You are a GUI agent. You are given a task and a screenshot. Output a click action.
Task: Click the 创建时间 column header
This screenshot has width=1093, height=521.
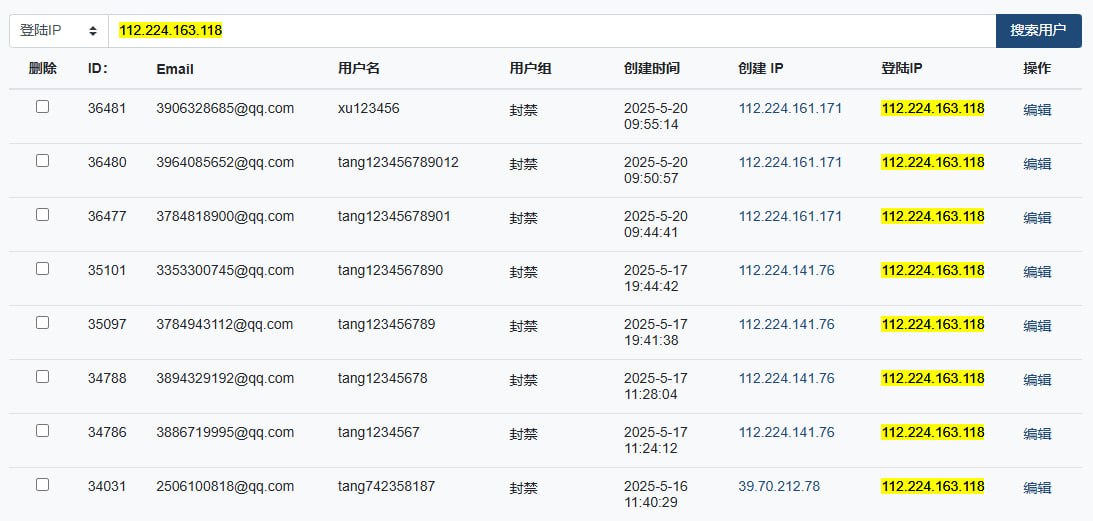(652, 68)
